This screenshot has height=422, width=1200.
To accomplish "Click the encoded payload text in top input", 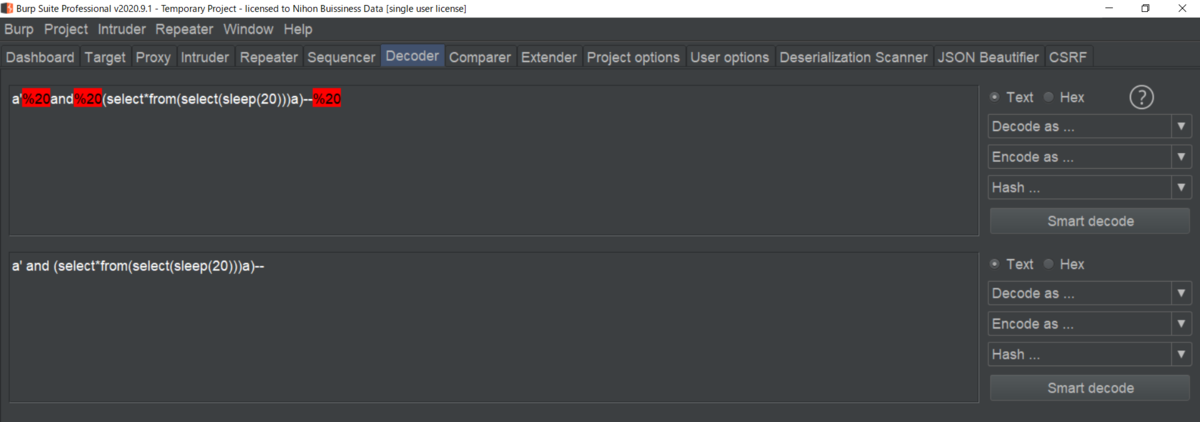I will click(x=177, y=99).
